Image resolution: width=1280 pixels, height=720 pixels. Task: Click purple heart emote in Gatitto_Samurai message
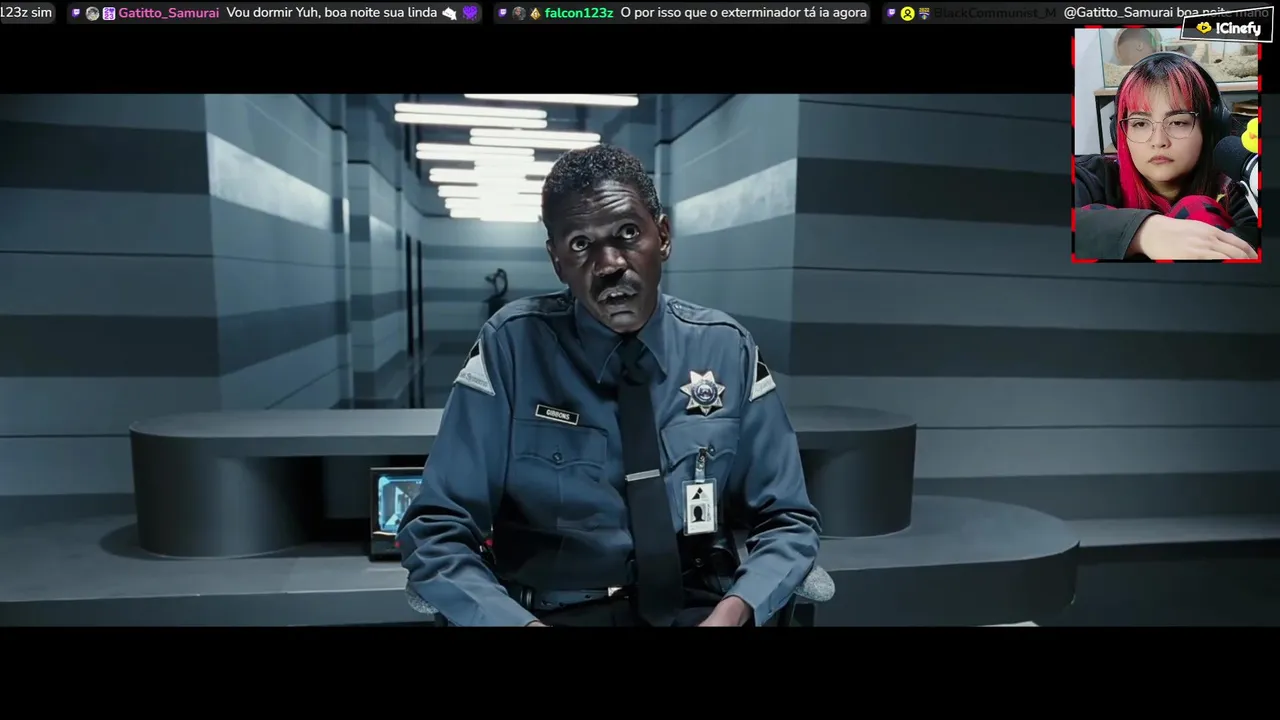tap(471, 13)
